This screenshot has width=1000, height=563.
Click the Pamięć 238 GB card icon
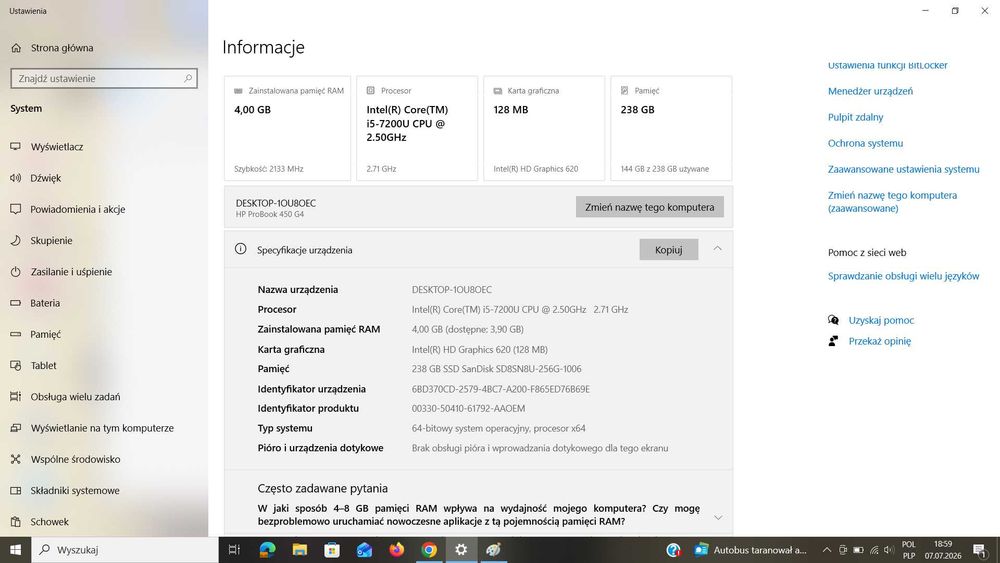tap(624, 91)
